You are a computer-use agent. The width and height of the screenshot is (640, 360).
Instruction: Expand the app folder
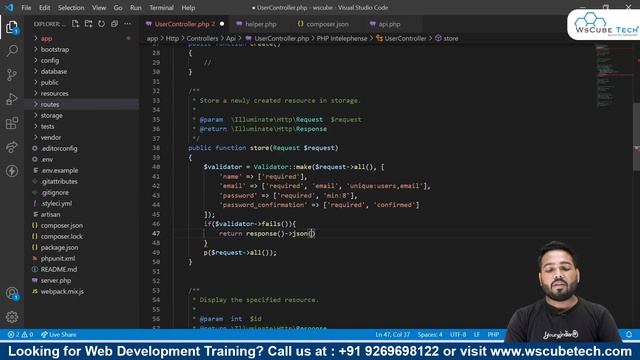pos(82,38)
